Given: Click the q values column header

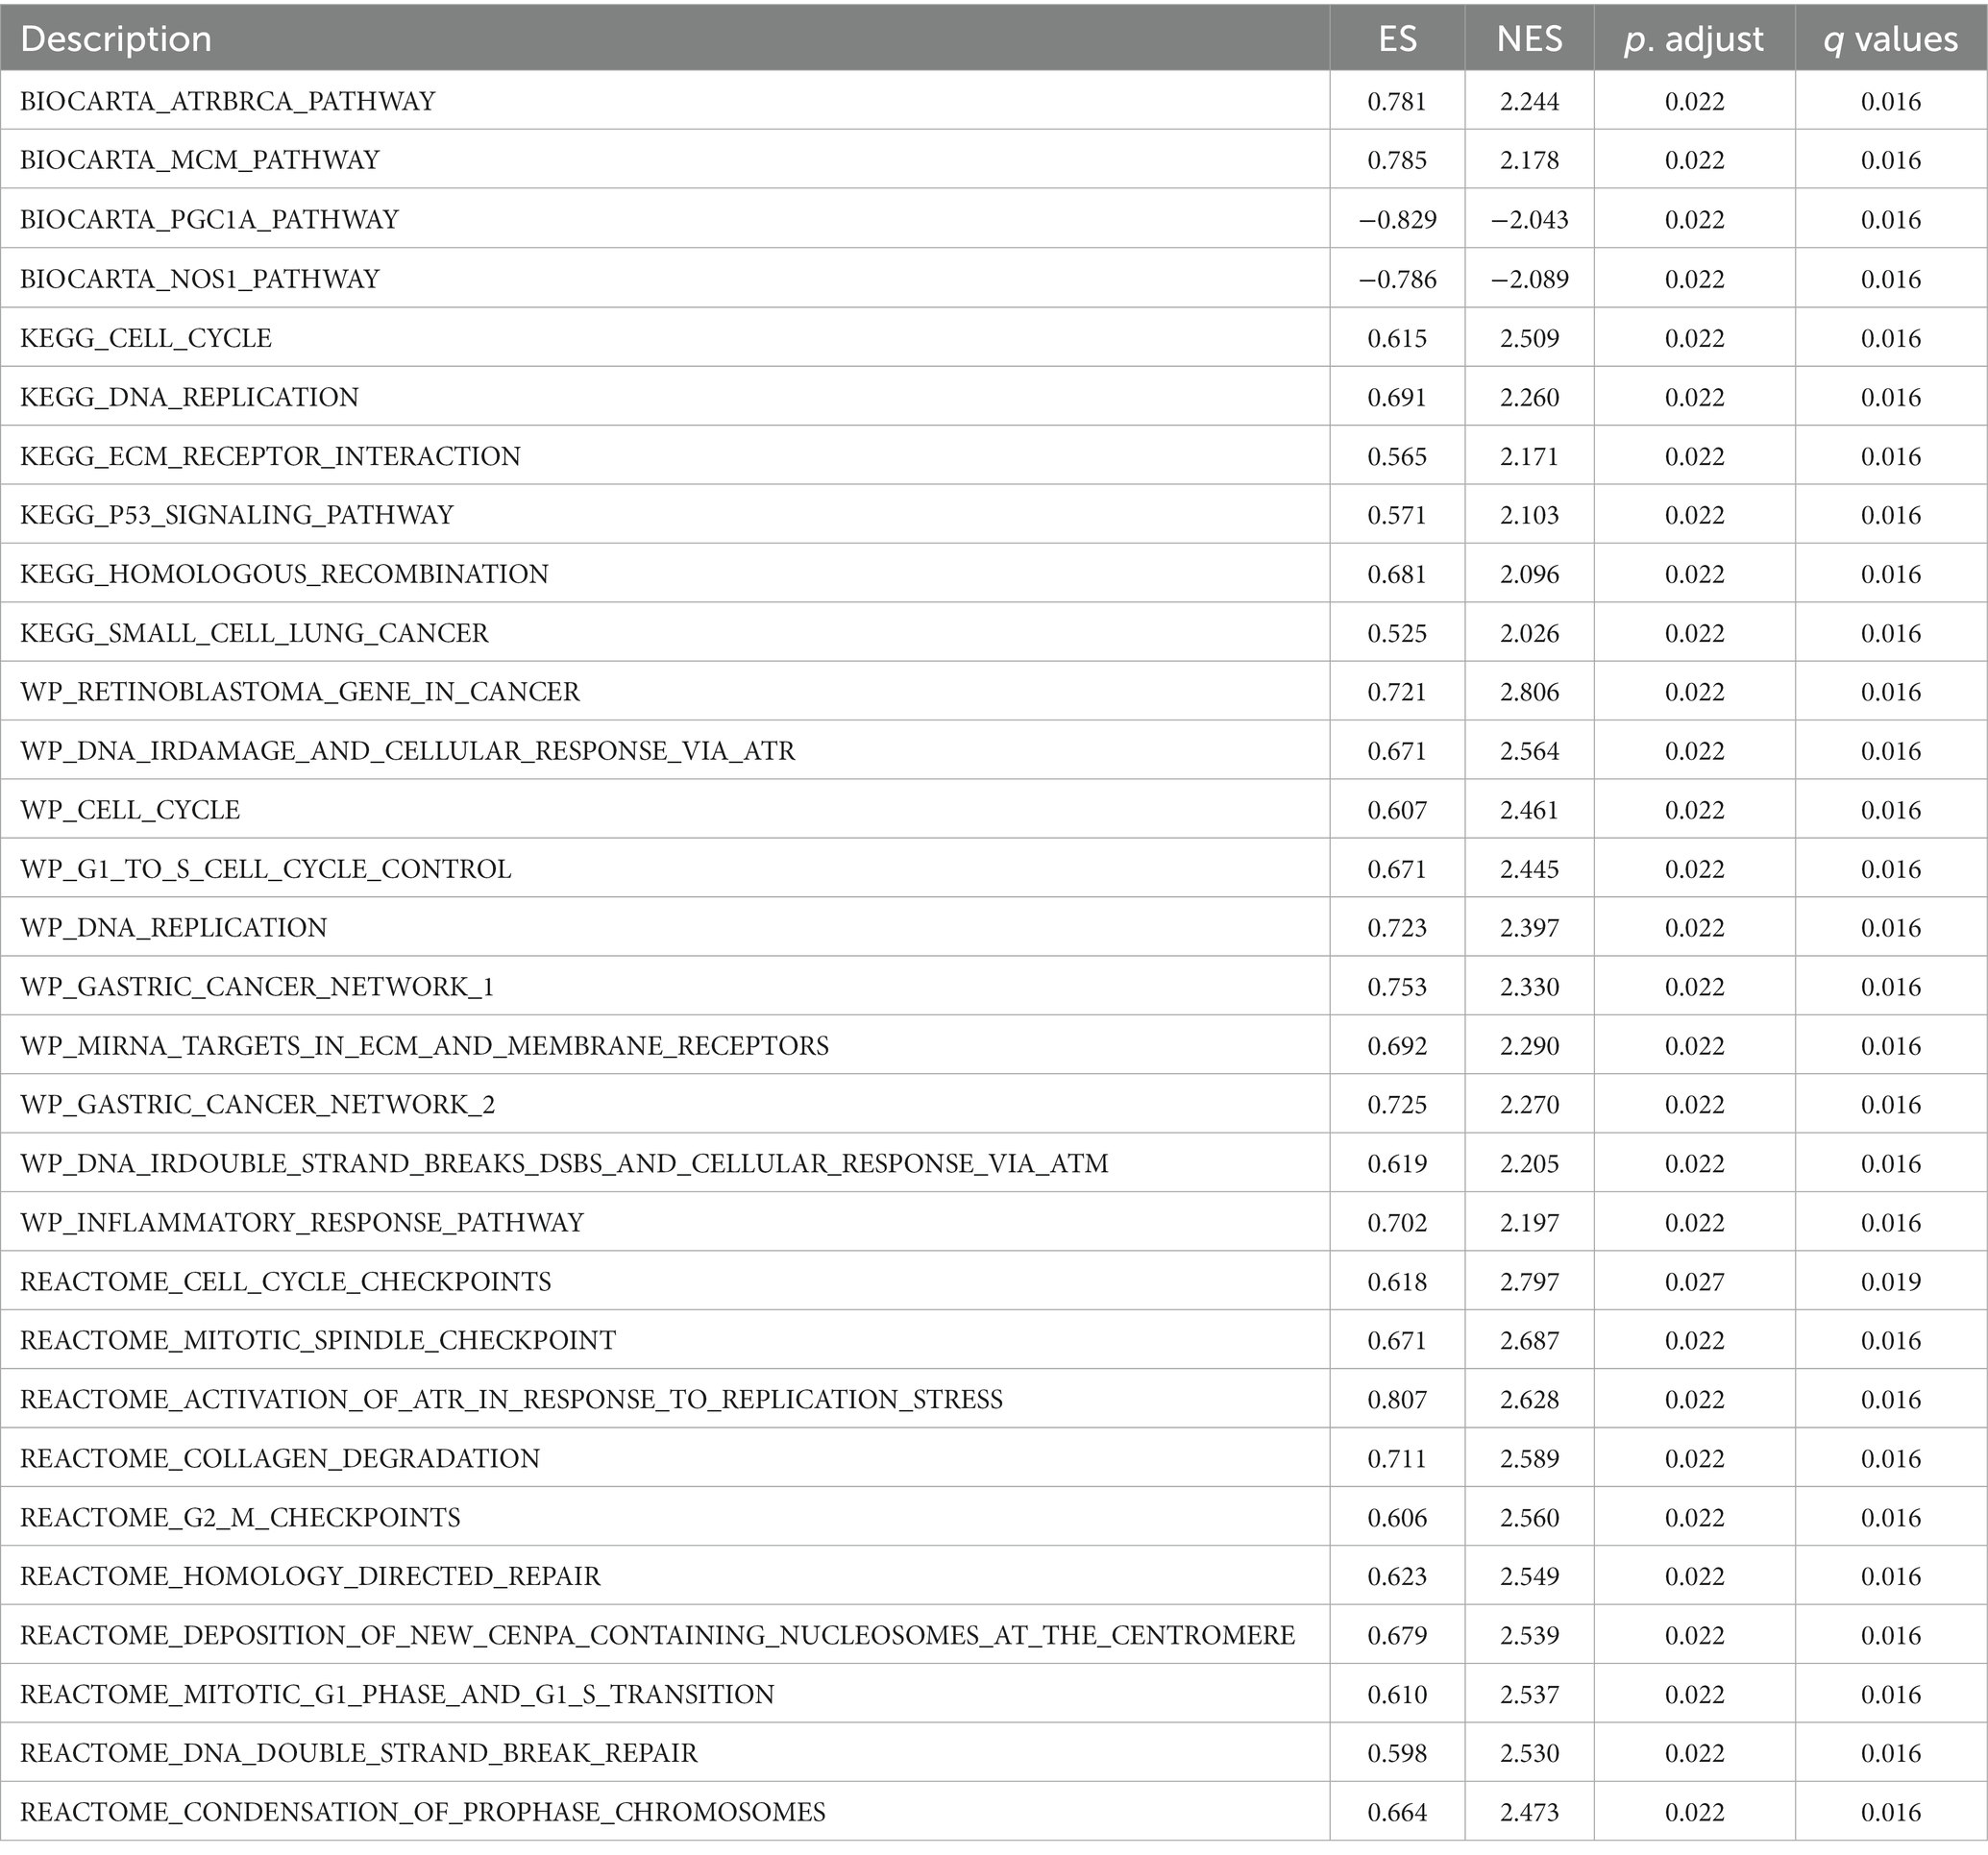Looking at the screenshot, I should 1890,40.
